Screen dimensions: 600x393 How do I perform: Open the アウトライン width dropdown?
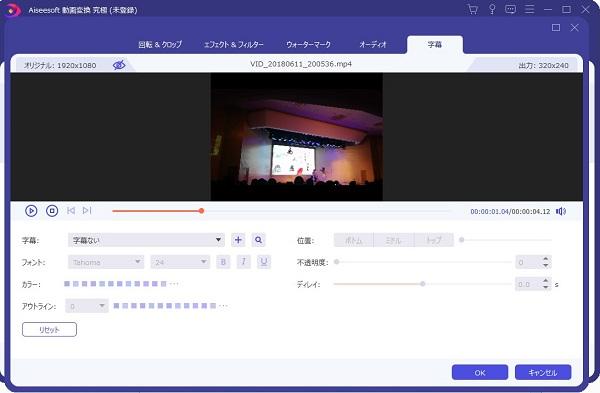pyautogui.click(x=87, y=306)
